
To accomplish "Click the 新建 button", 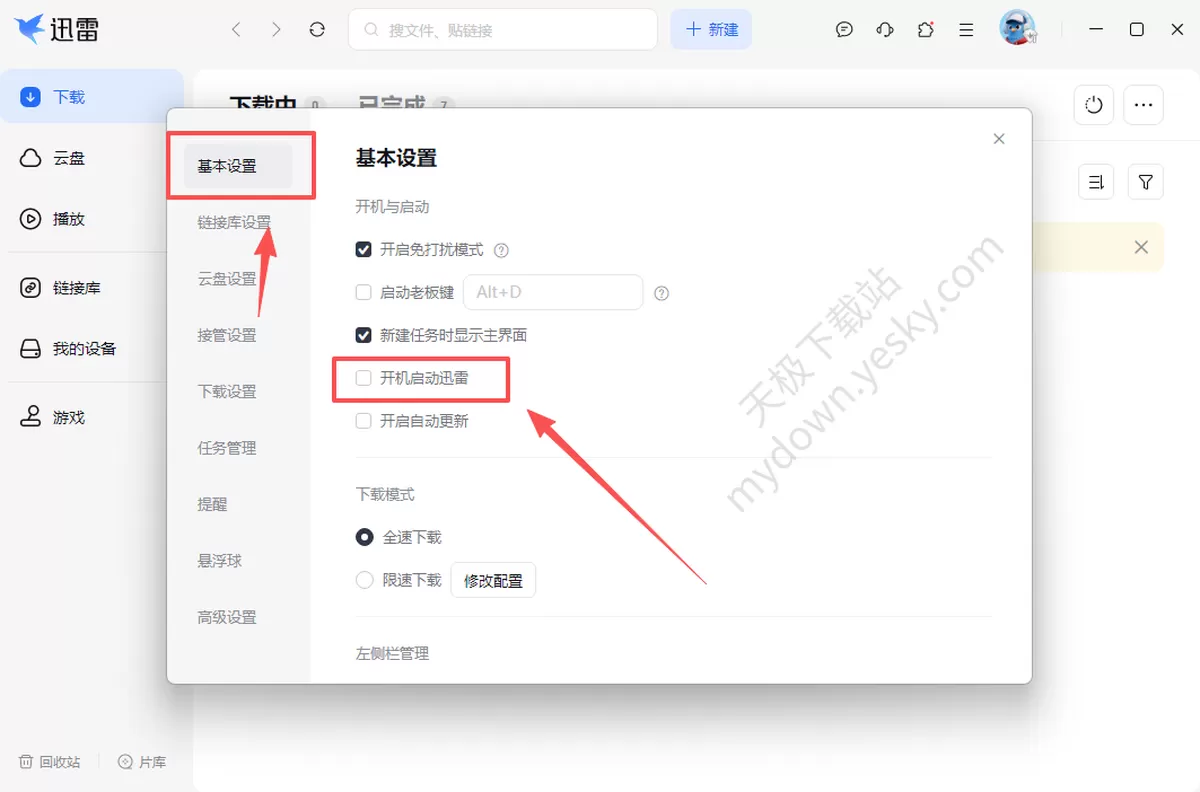I will 711,30.
